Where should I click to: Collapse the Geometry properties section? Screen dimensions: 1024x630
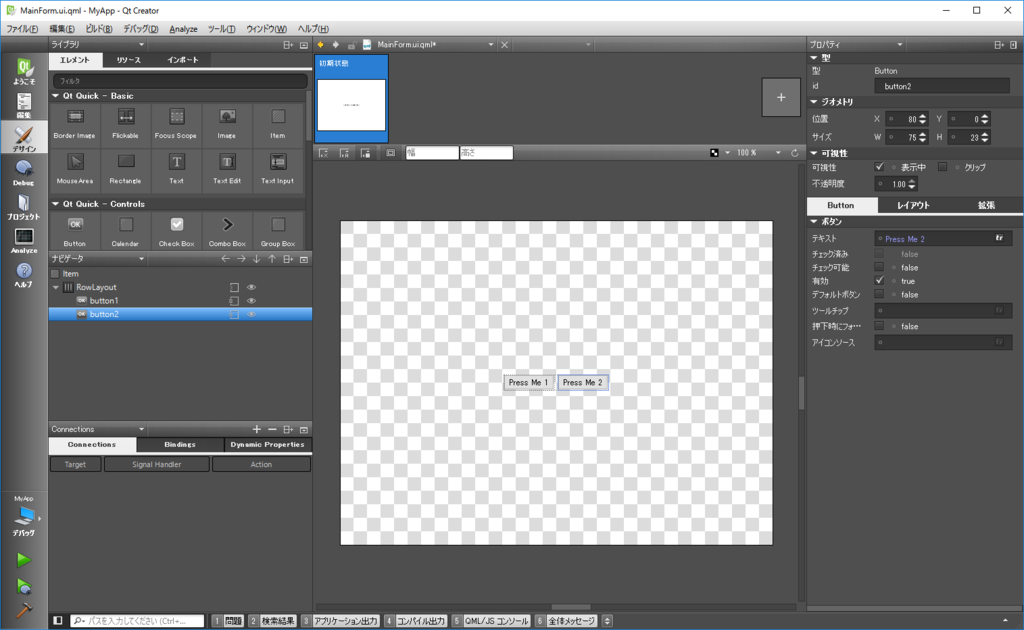(814, 102)
